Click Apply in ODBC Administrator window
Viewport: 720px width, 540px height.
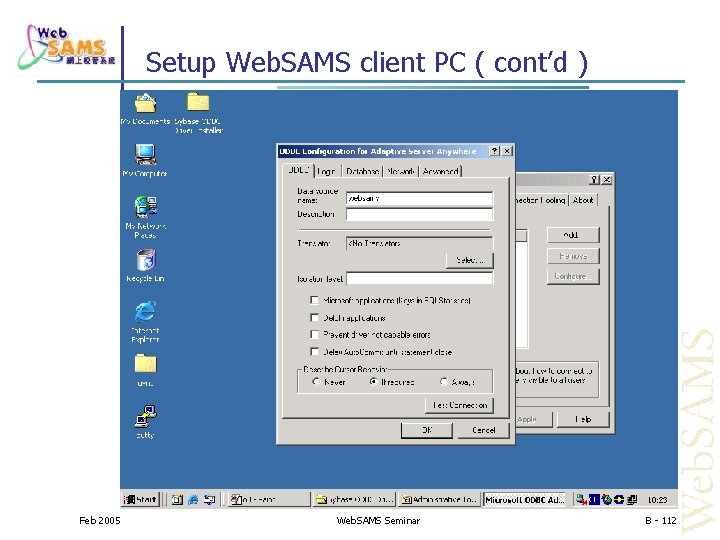click(533, 419)
